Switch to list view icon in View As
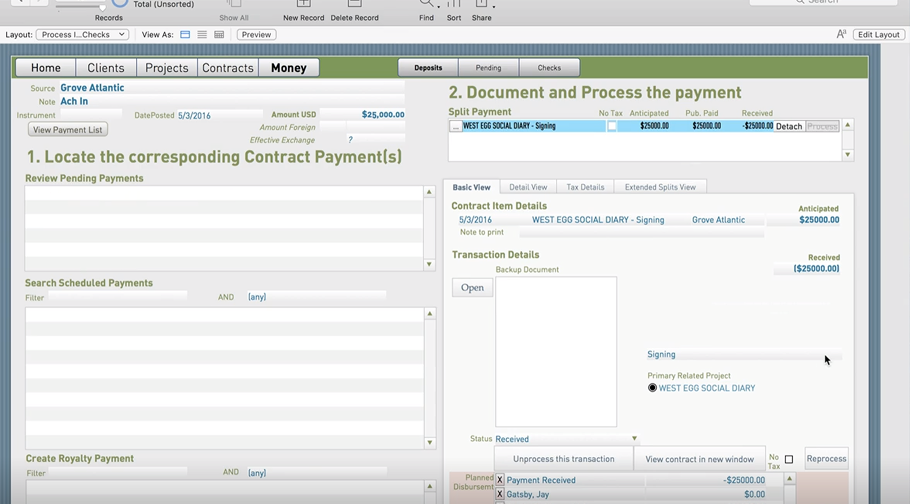This screenshot has height=504, width=910. click(x=202, y=35)
